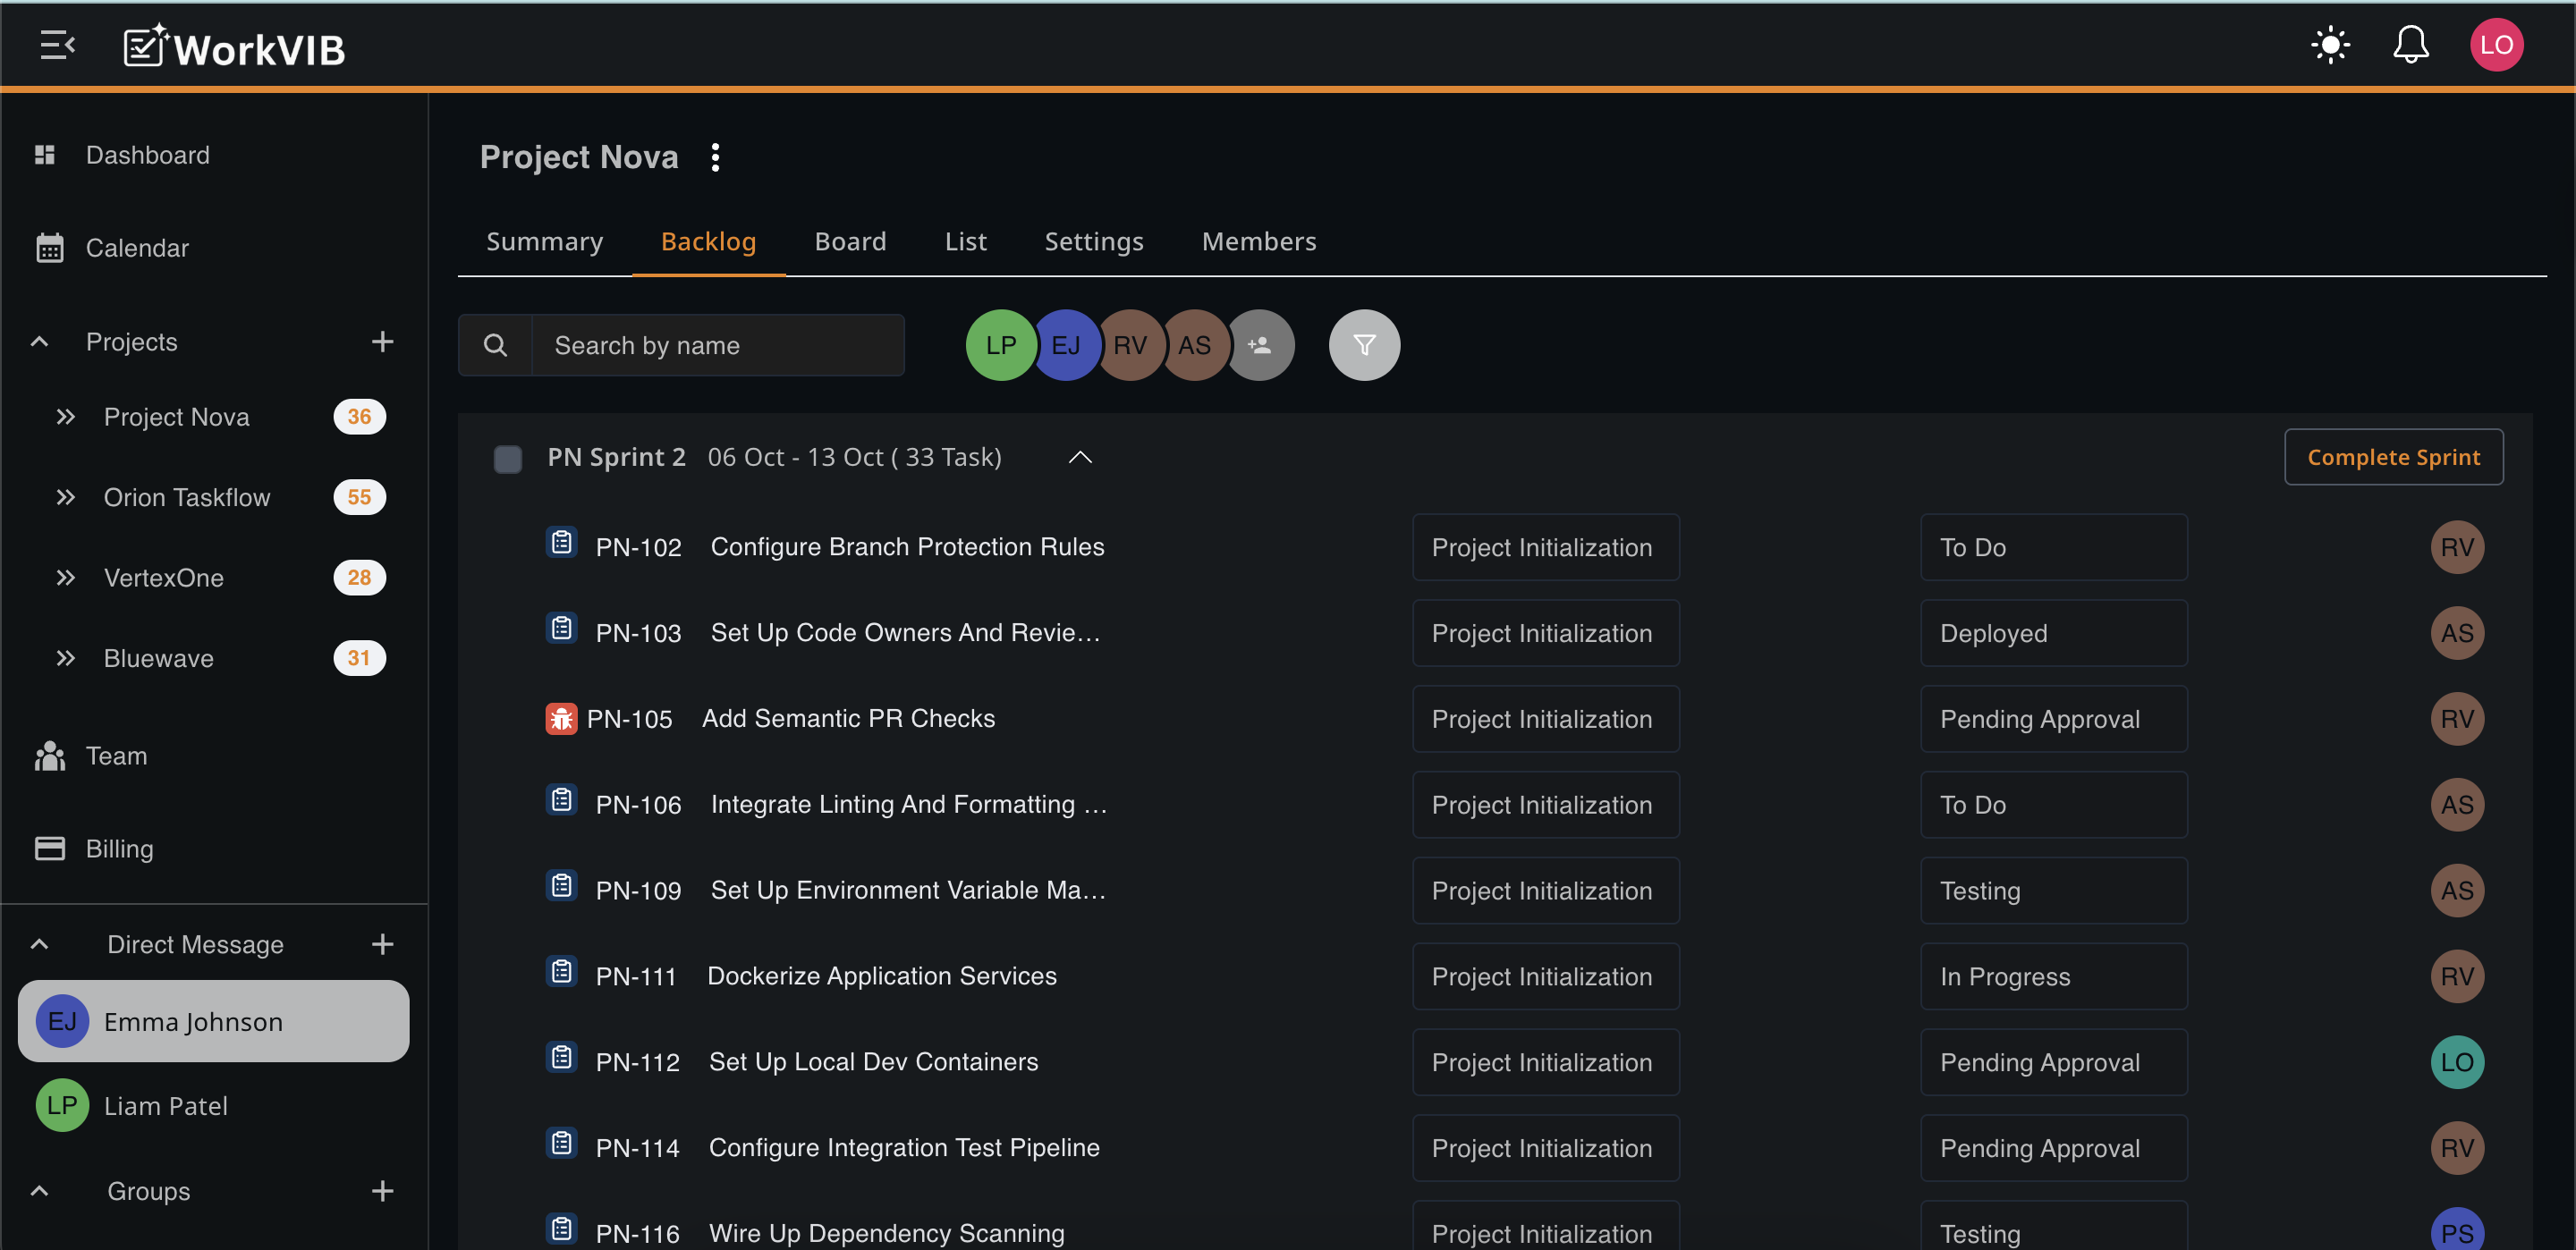The image size is (2576, 1250).
Task: Filter by LP member avatar
Action: pyautogui.click(x=1000, y=345)
